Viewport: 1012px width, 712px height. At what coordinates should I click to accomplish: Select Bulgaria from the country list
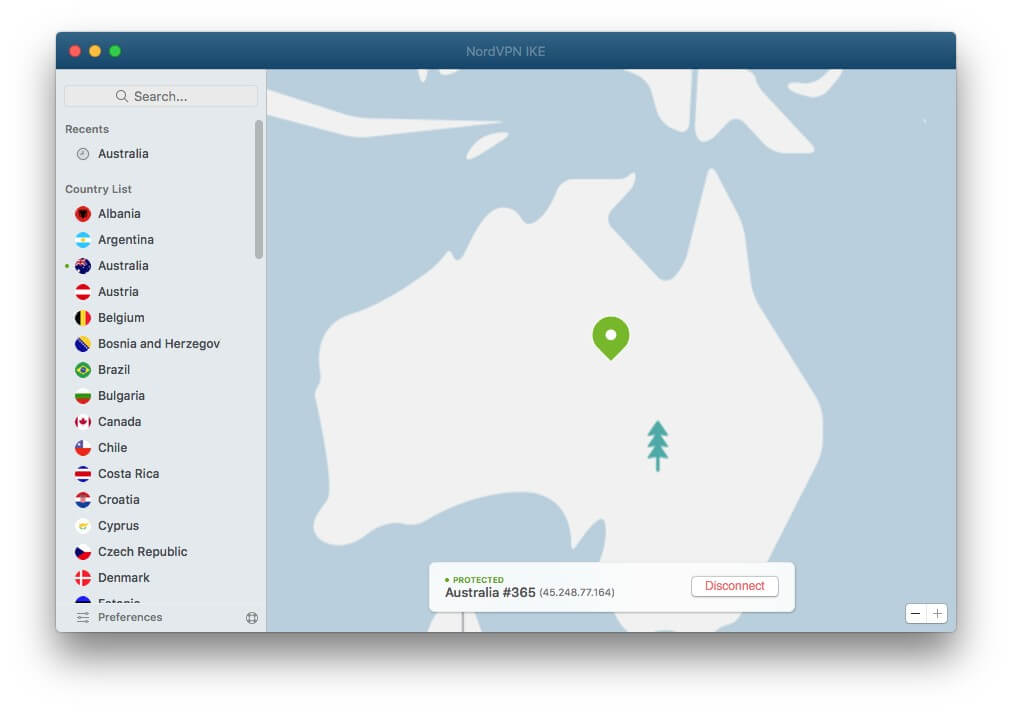pos(121,396)
